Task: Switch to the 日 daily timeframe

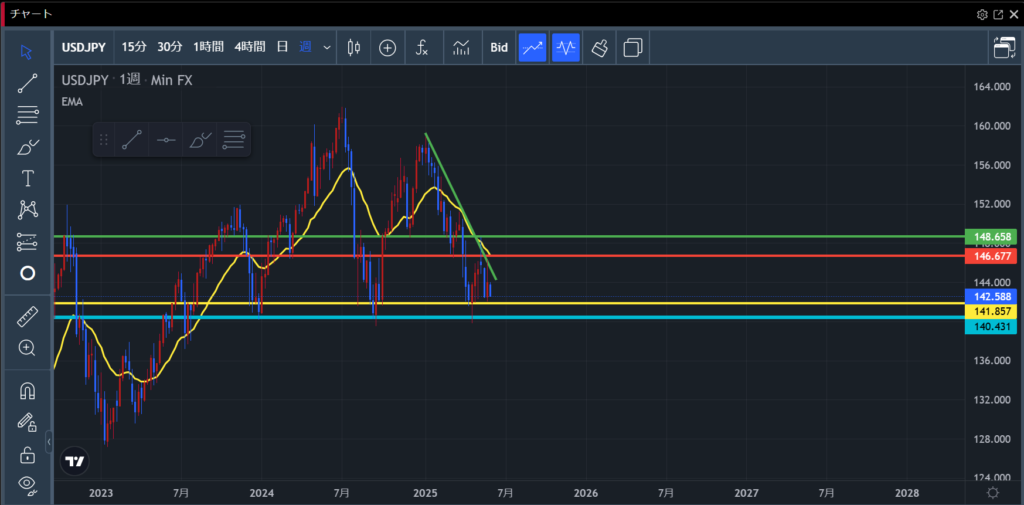Action: pyautogui.click(x=282, y=47)
